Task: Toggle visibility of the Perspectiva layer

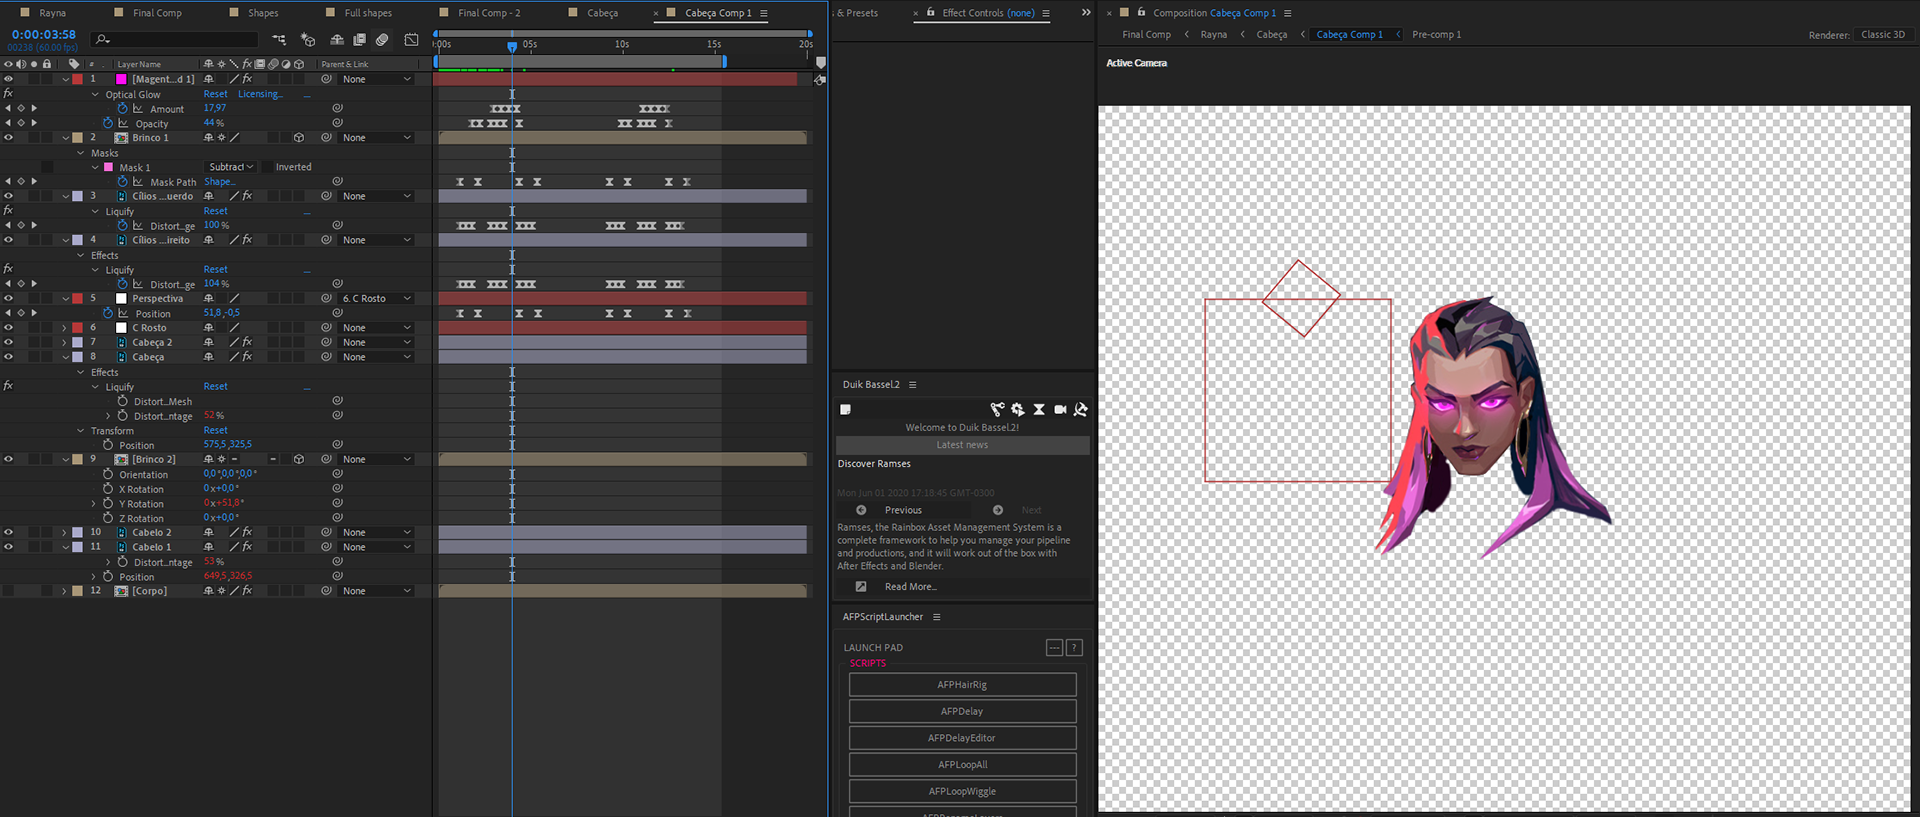Action: [8, 298]
